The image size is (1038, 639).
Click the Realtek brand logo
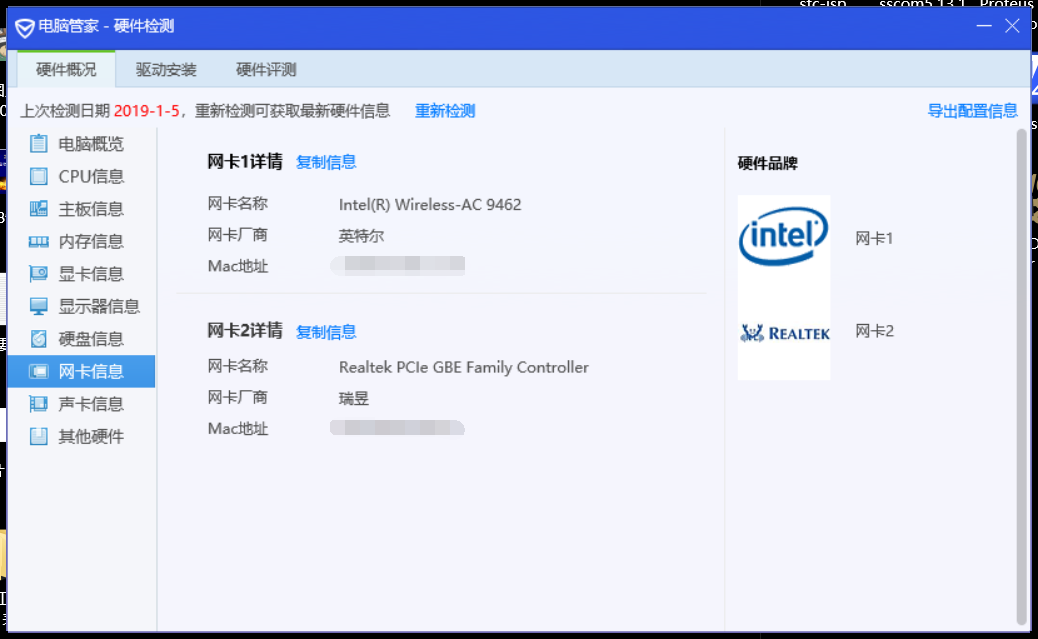pos(784,332)
